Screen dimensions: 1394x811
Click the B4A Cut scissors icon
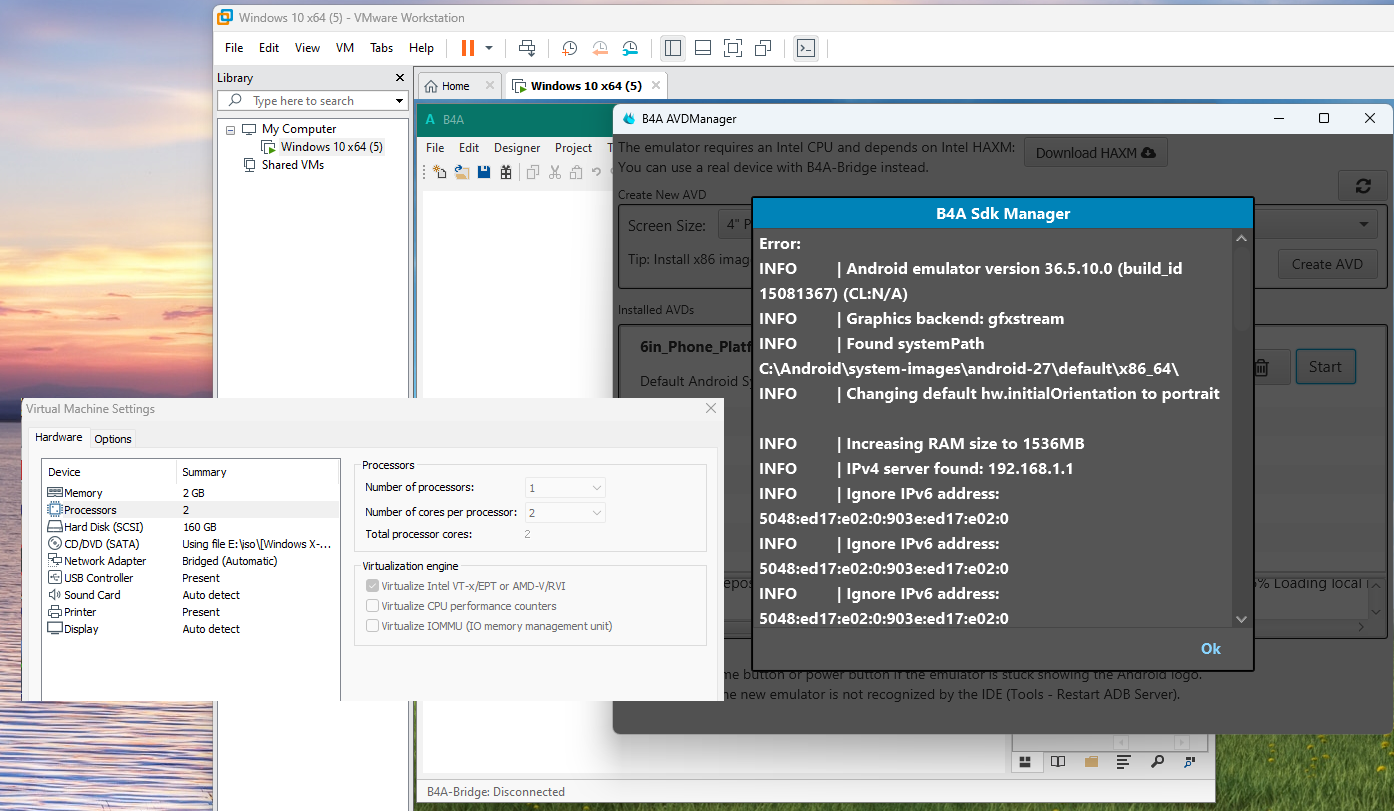tap(554, 172)
